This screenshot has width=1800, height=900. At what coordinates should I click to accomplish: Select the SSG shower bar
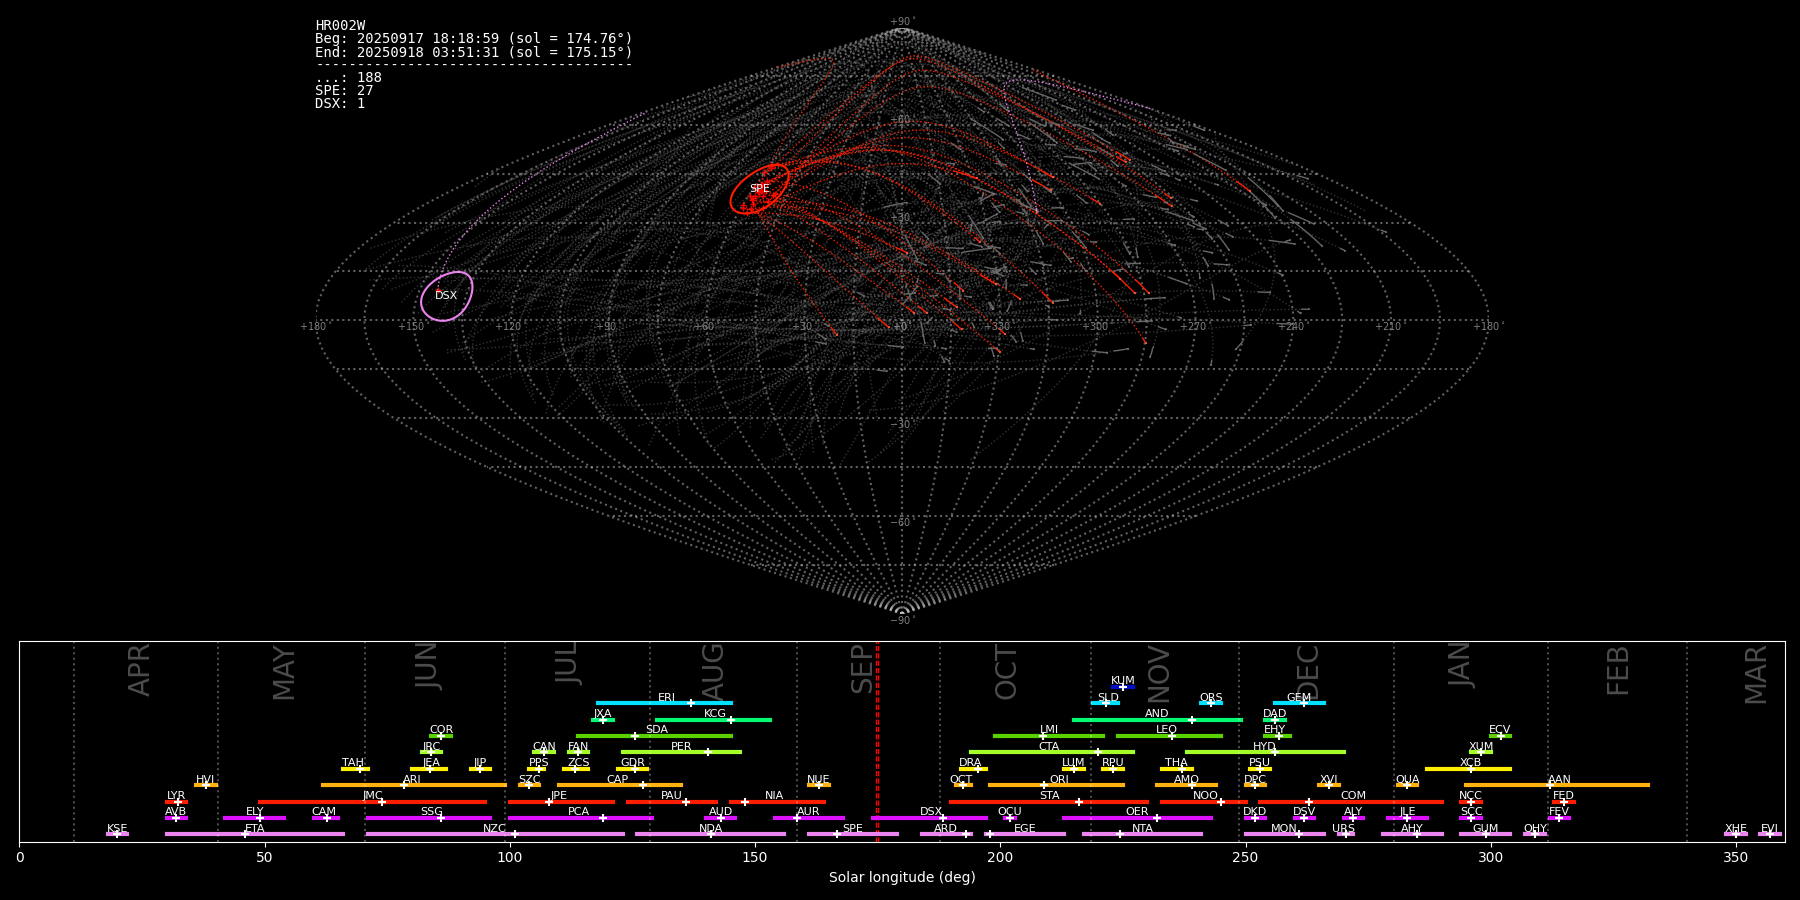point(429,818)
